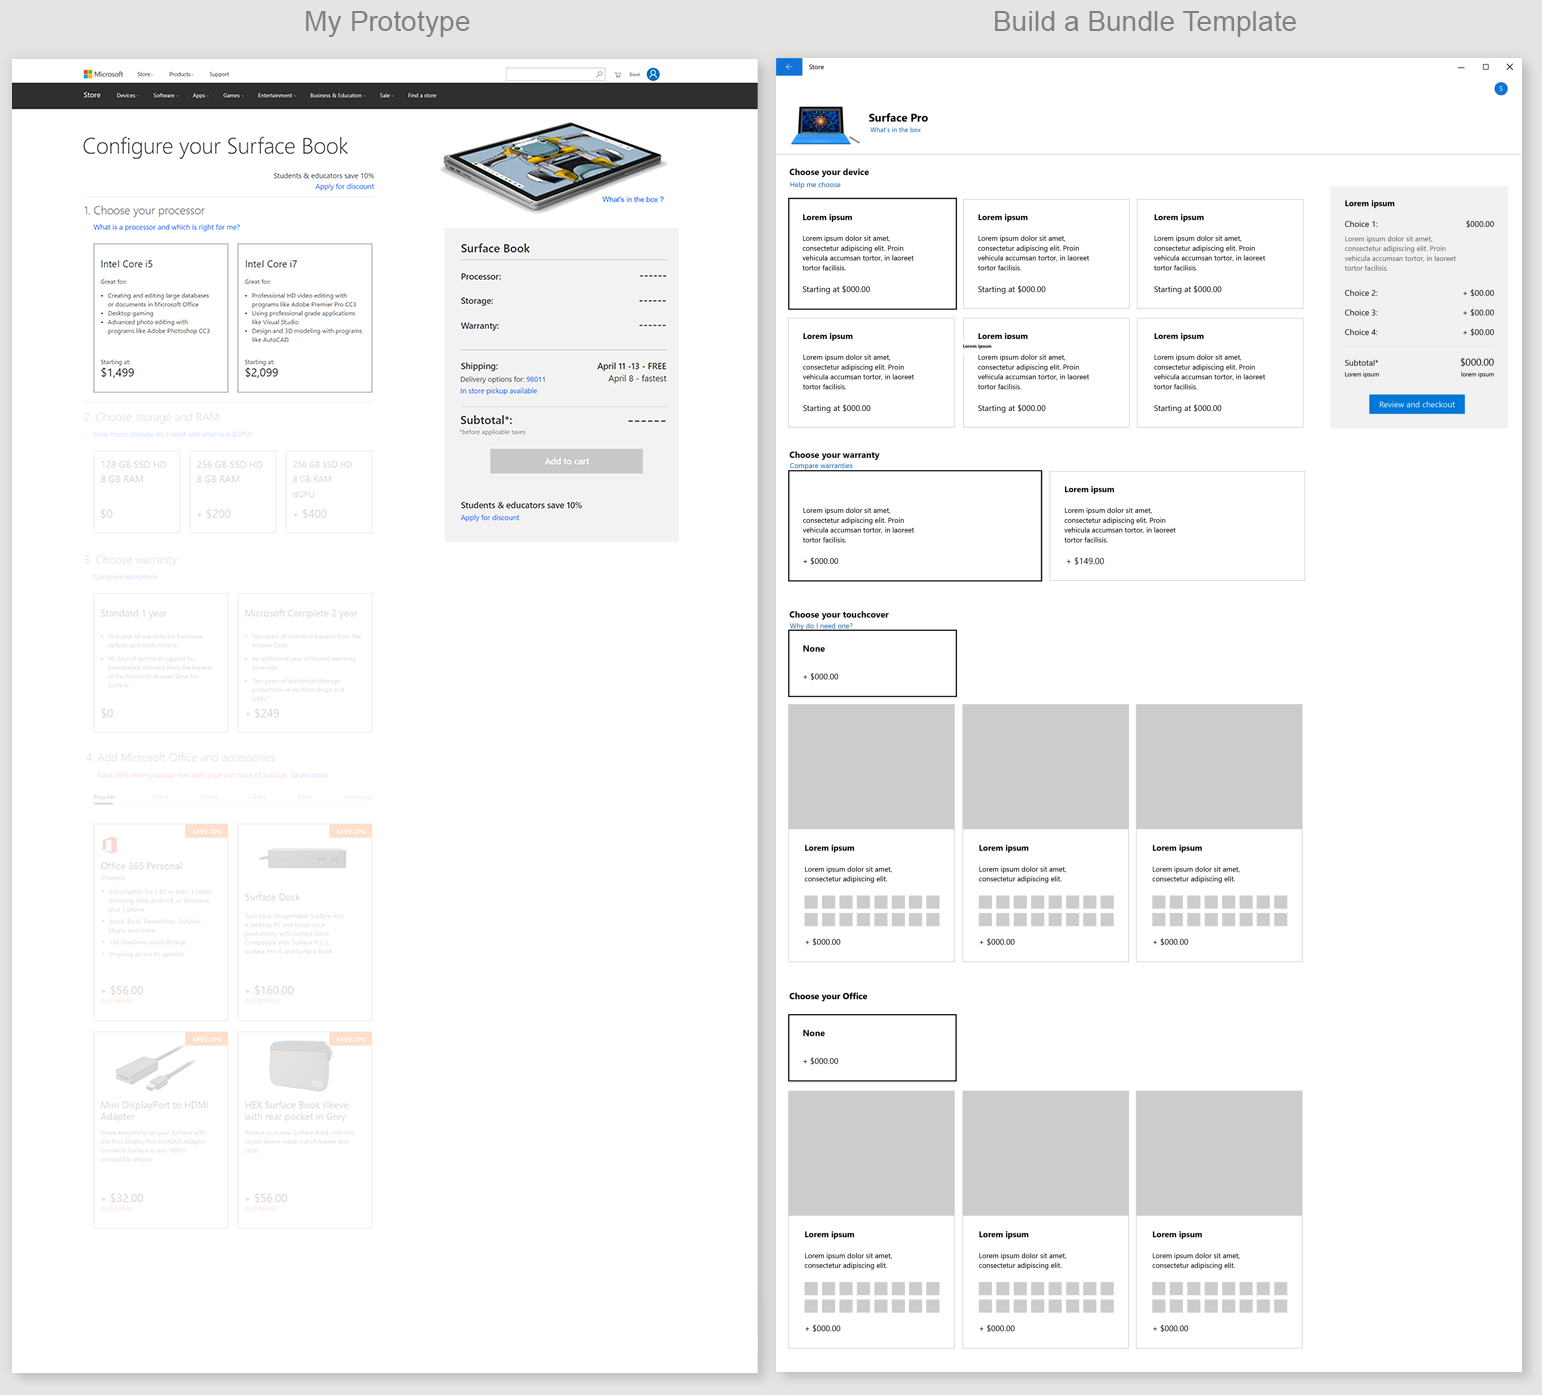This screenshot has width=1542, height=1395.
Task: Click the Surface Book product image
Action: tap(552, 166)
